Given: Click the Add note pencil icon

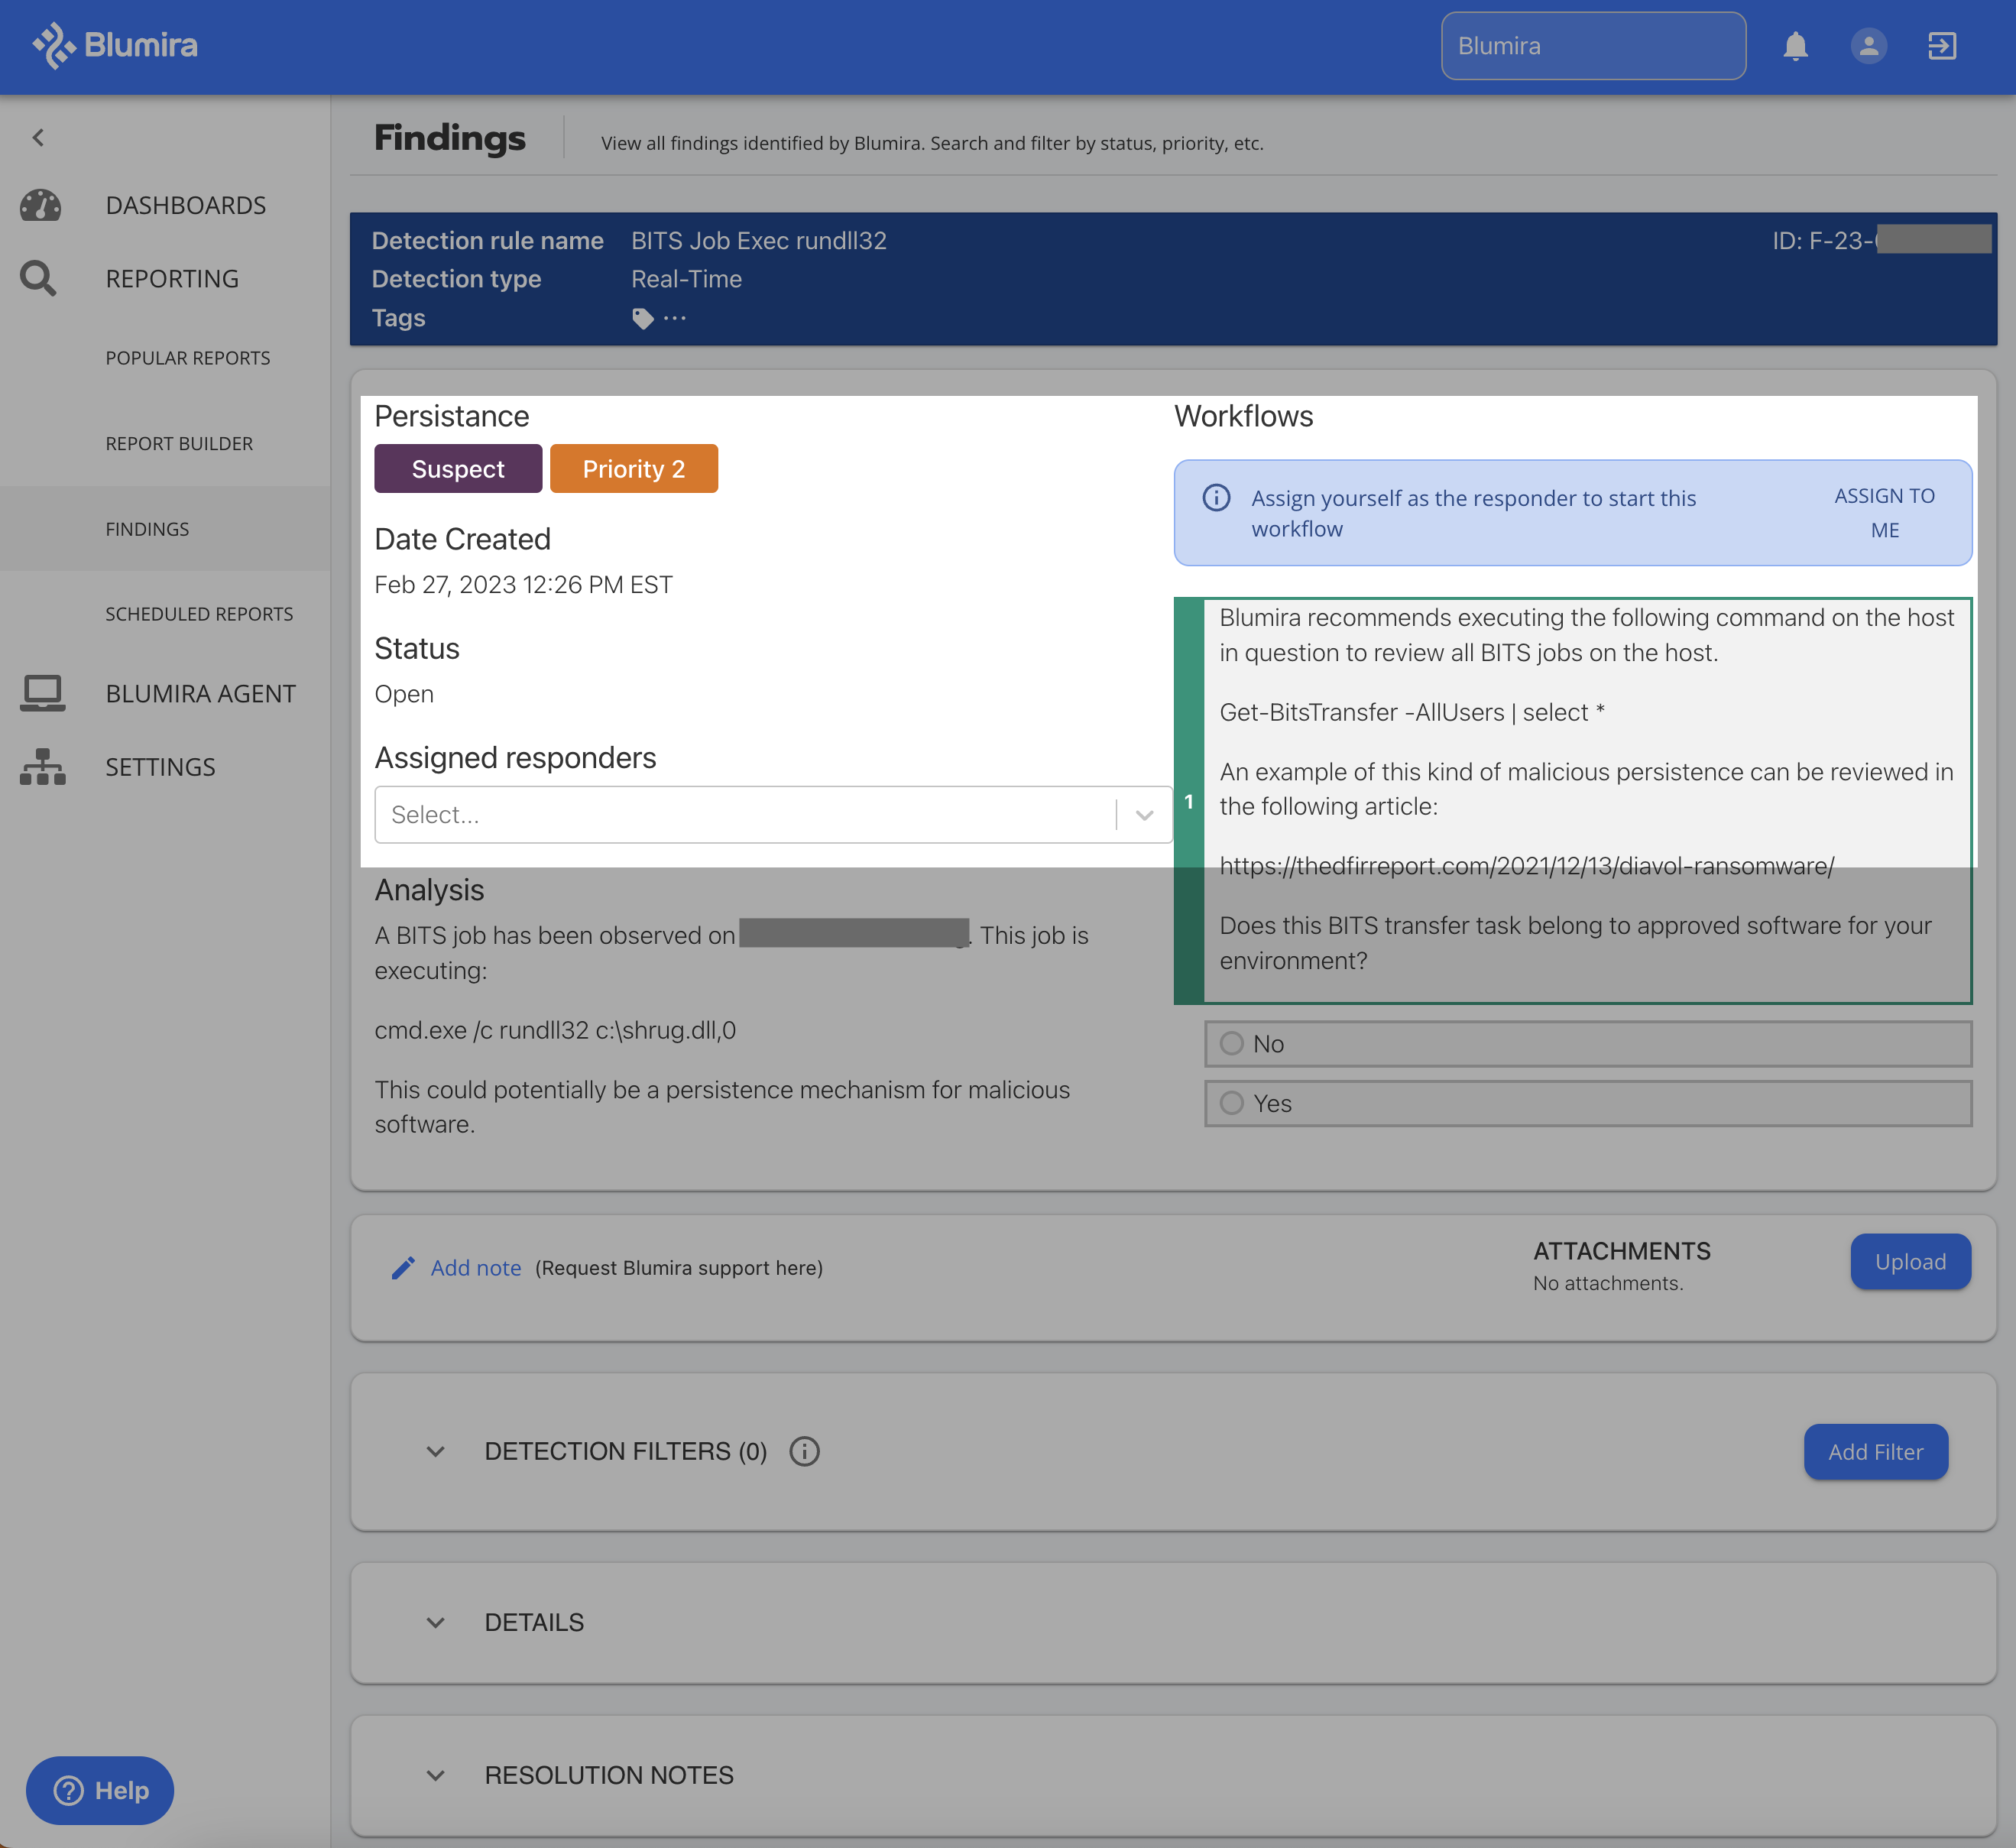Looking at the screenshot, I should click(403, 1268).
